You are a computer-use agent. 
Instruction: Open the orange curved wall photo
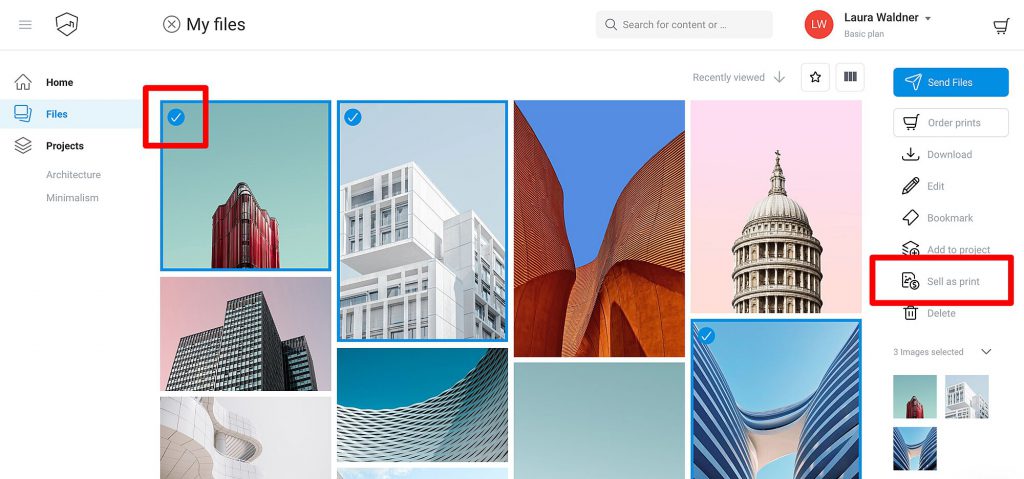point(599,228)
